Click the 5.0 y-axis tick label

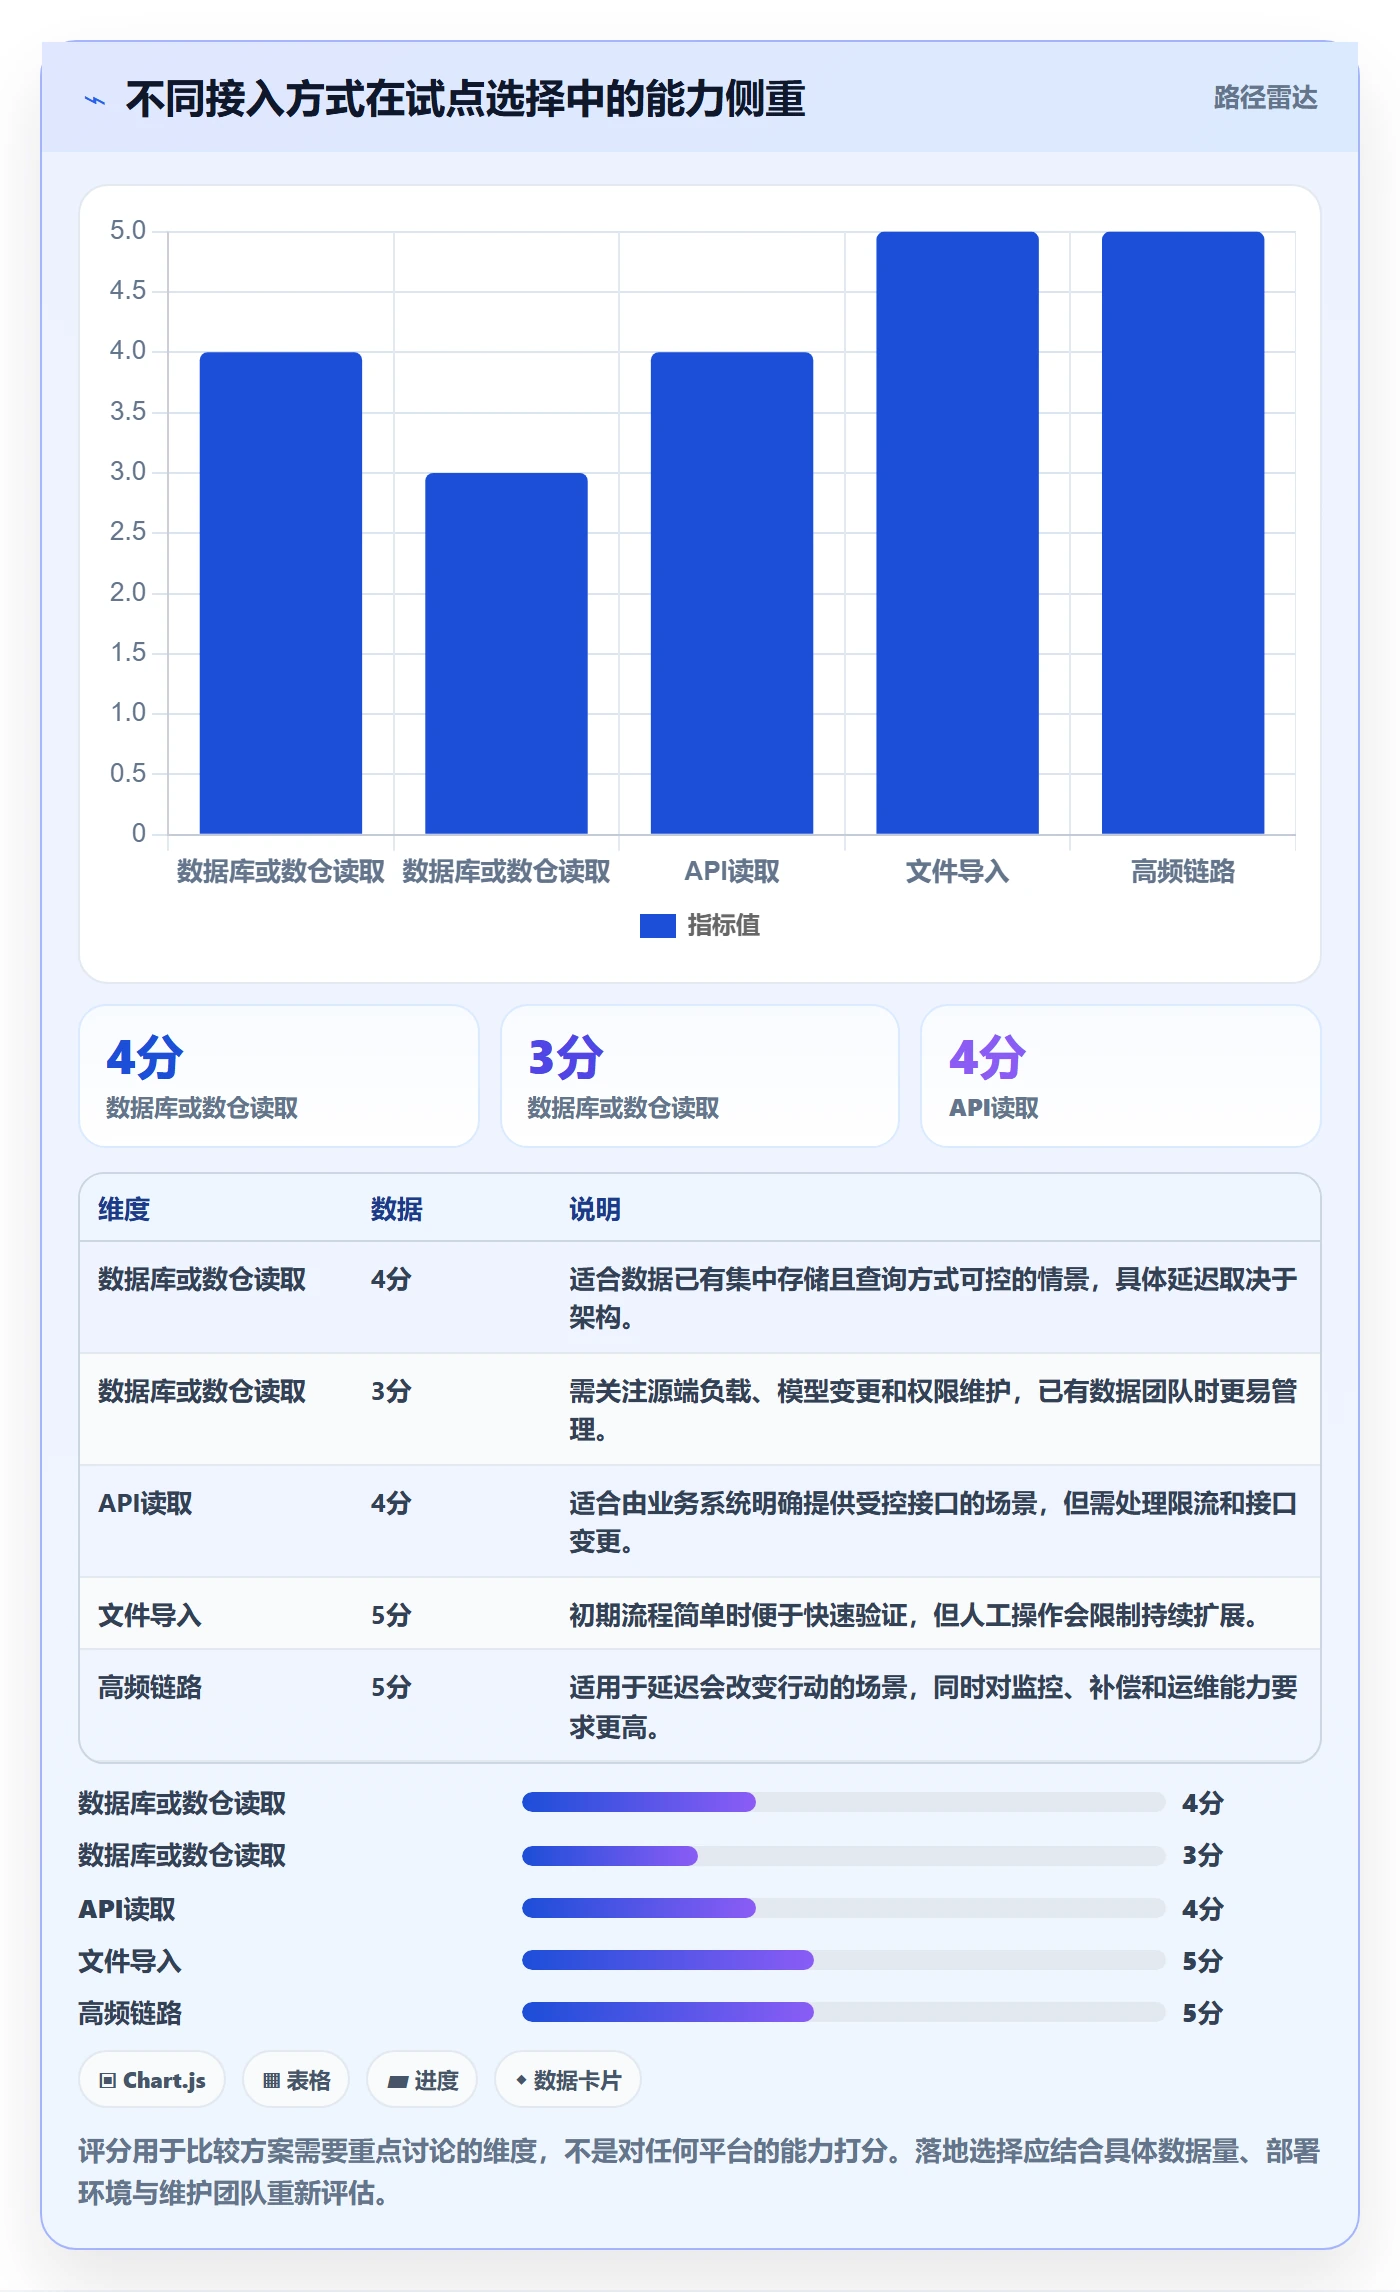tap(128, 231)
